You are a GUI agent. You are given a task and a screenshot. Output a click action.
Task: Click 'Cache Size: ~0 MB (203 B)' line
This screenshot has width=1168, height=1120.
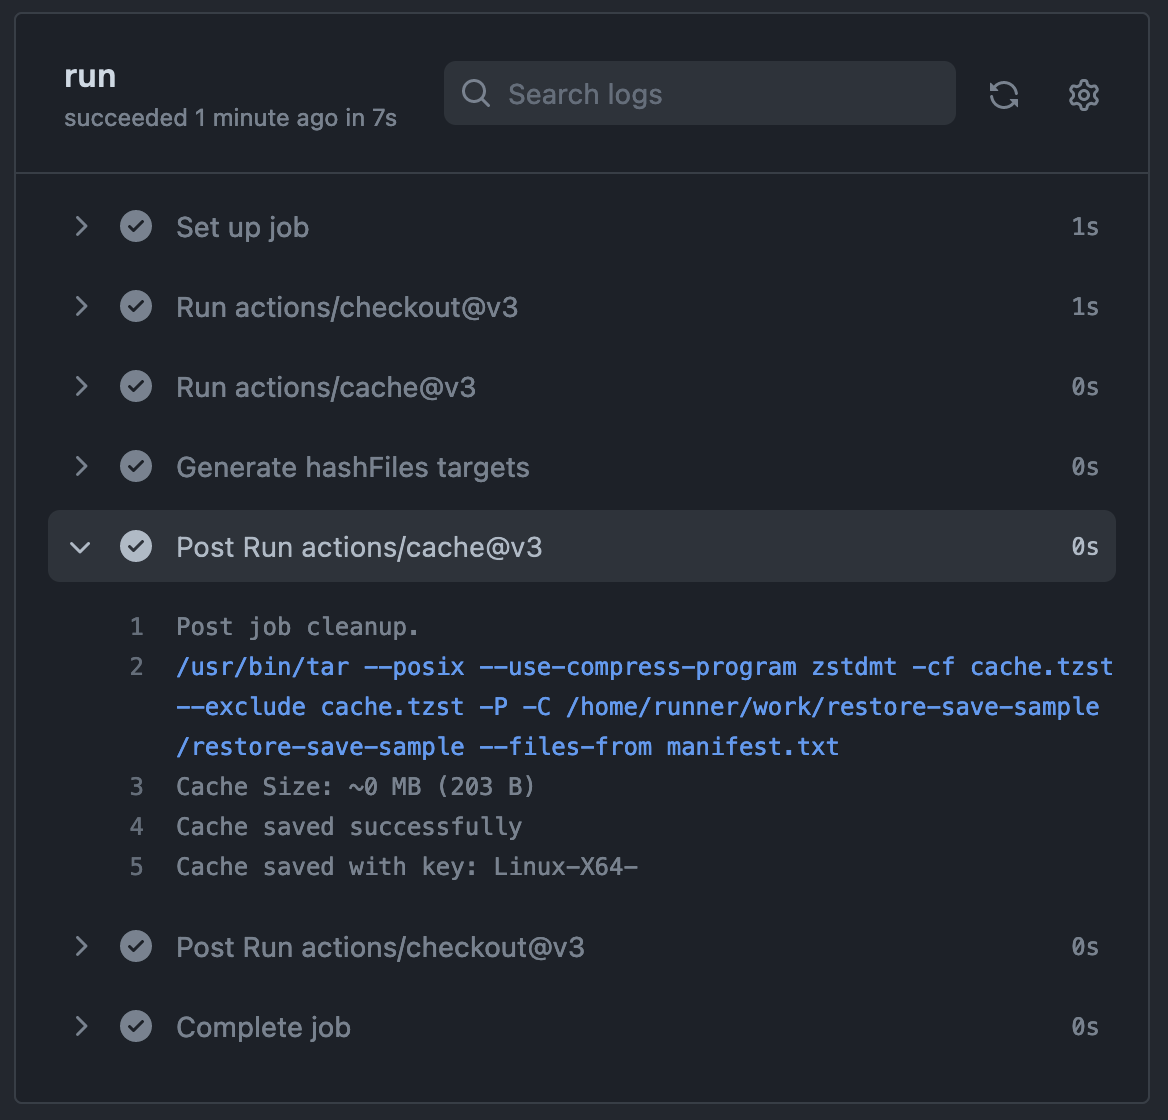point(355,787)
